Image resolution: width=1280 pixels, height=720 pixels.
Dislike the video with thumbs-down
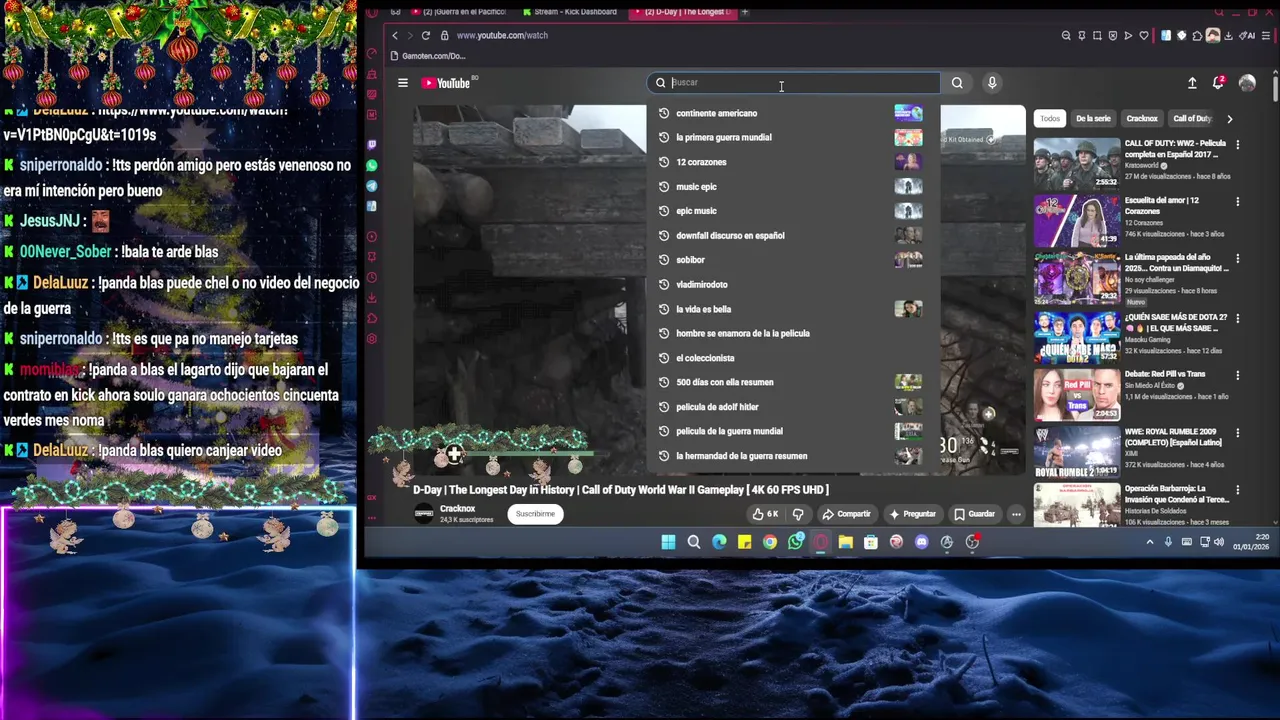[x=798, y=514]
